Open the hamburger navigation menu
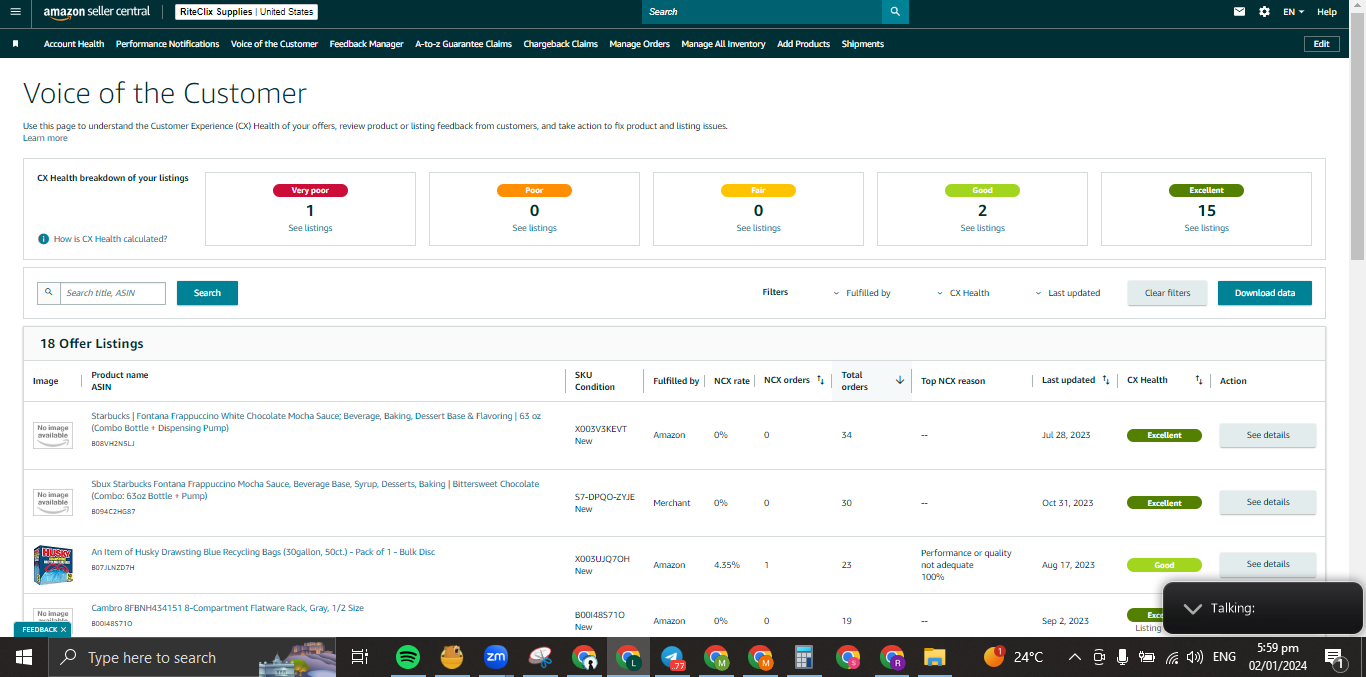Viewport: 1366px width, 677px height. (15, 12)
